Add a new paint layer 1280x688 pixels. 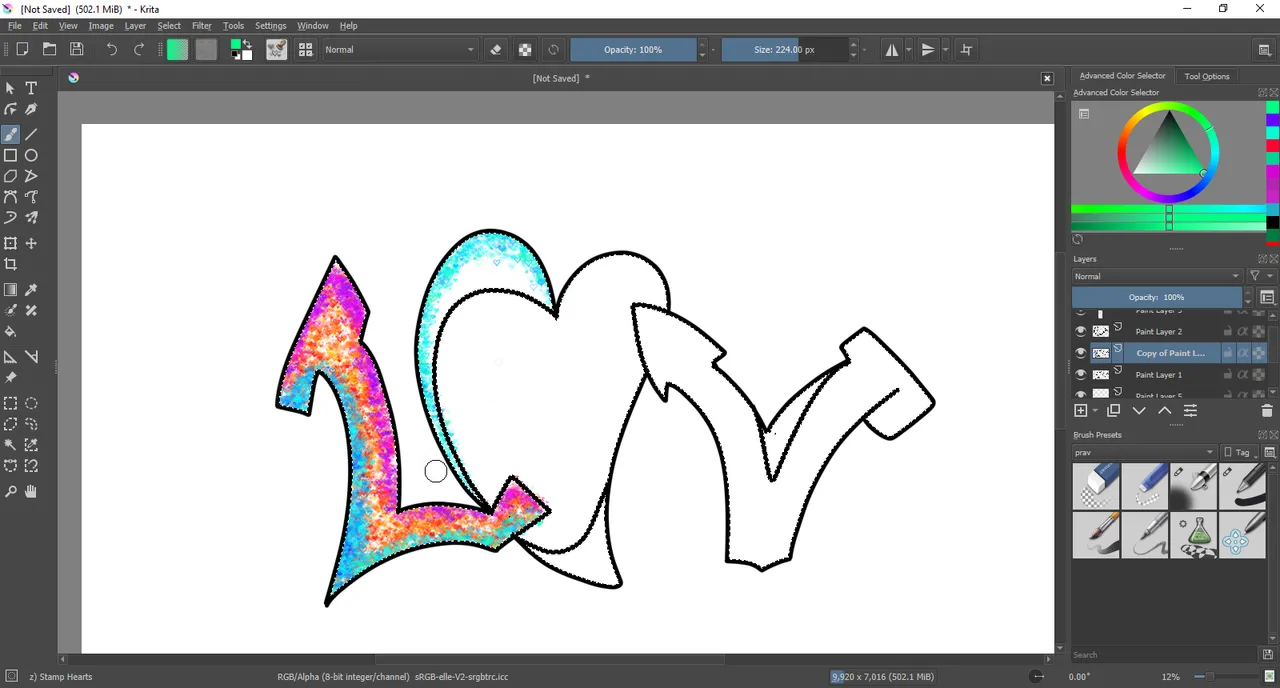click(1080, 411)
